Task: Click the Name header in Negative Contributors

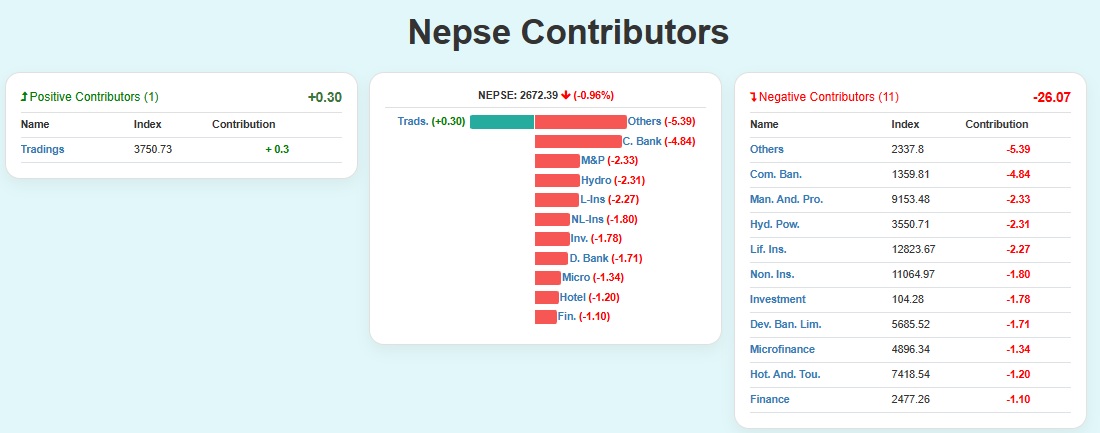Action: click(764, 124)
